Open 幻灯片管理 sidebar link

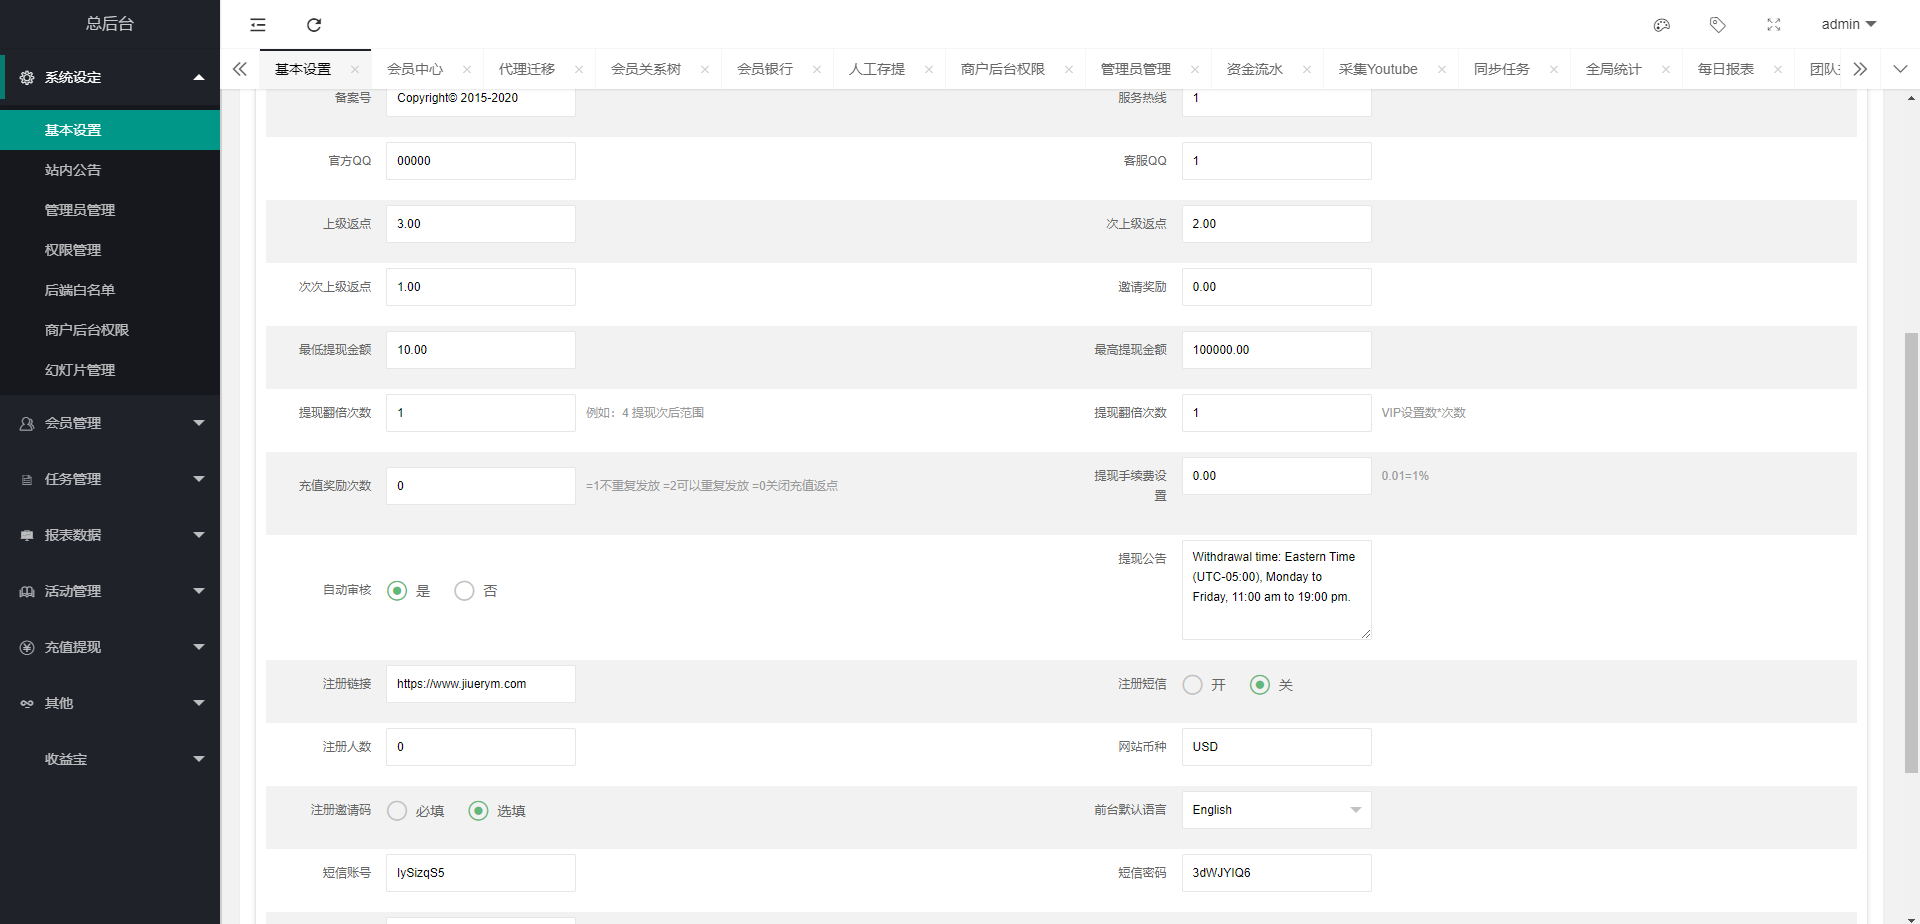point(80,370)
